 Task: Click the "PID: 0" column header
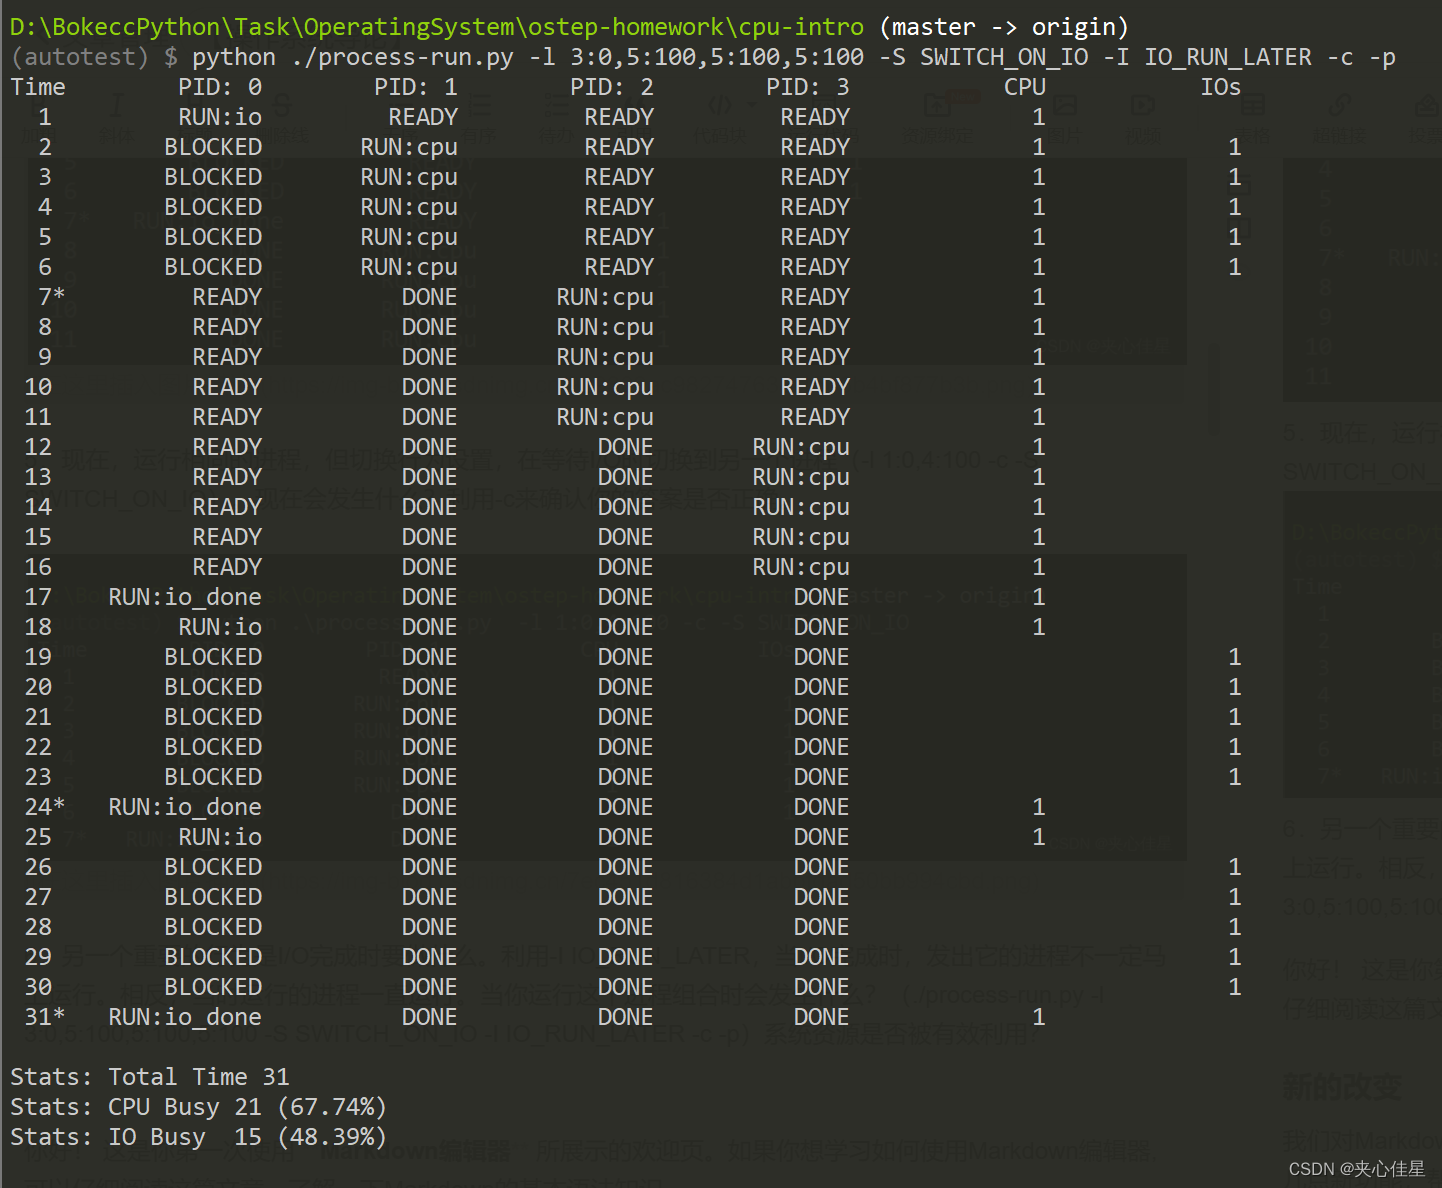click(220, 87)
